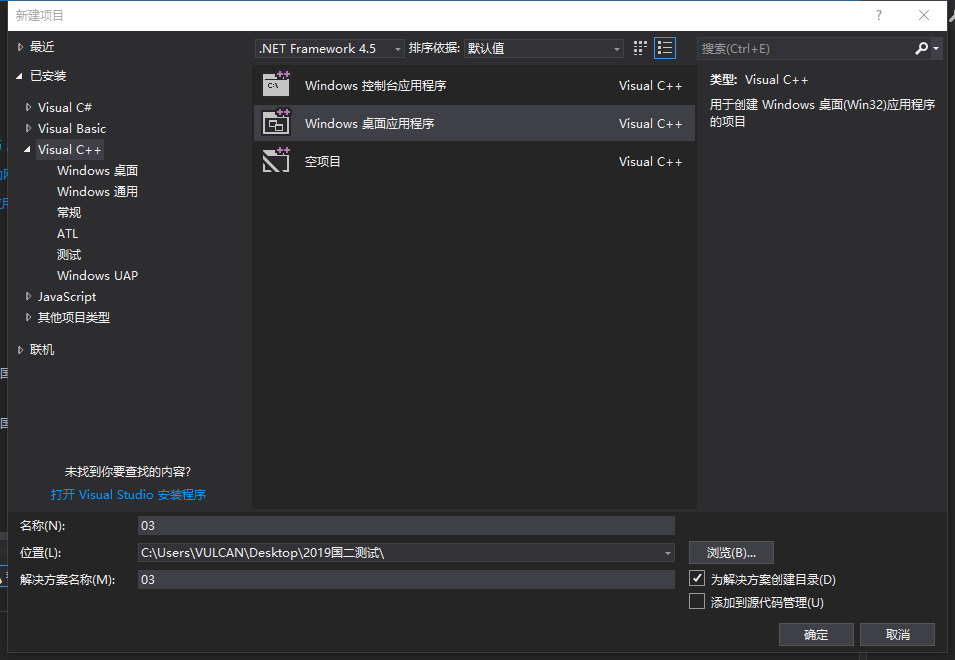Expand the 最近 tree node
This screenshot has height=660, width=955.
pos(20,47)
